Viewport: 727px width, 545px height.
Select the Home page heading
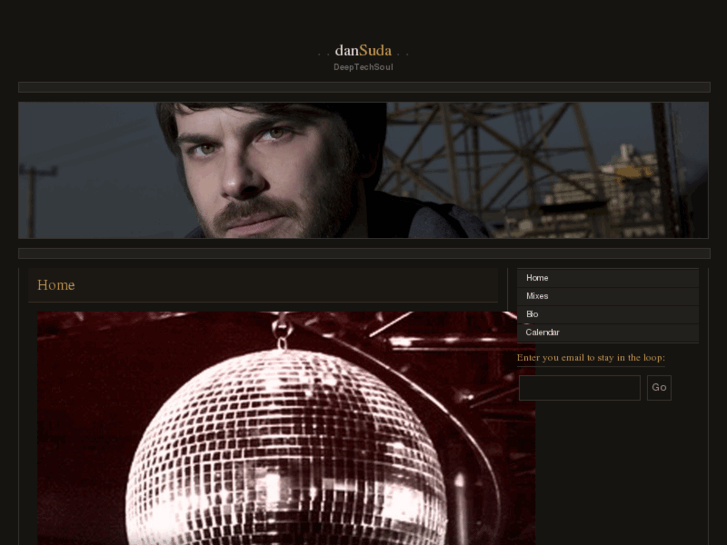[56, 285]
